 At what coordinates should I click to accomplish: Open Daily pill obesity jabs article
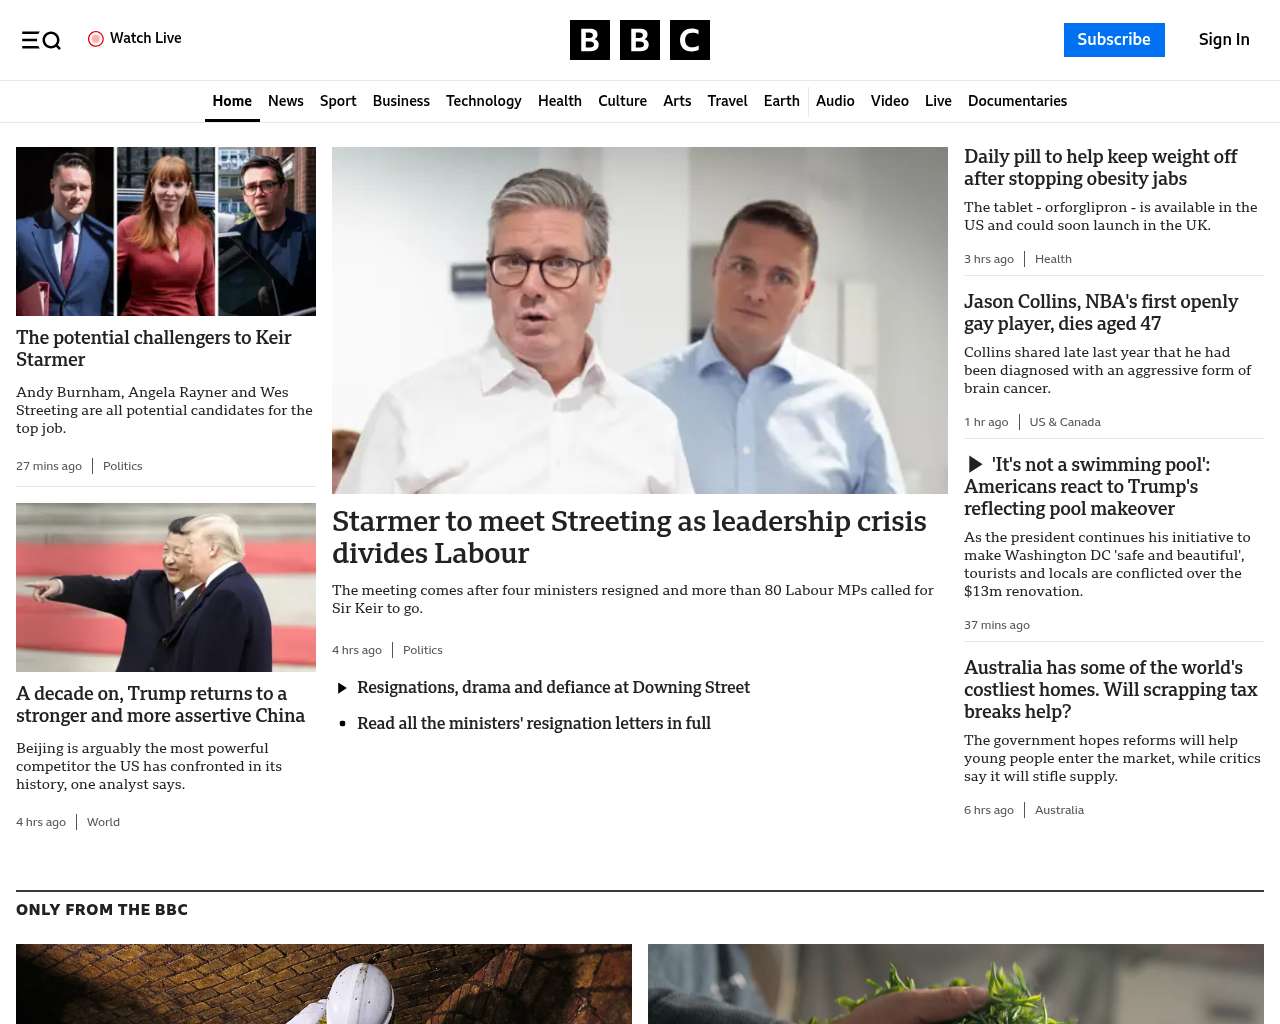(1100, 168)
